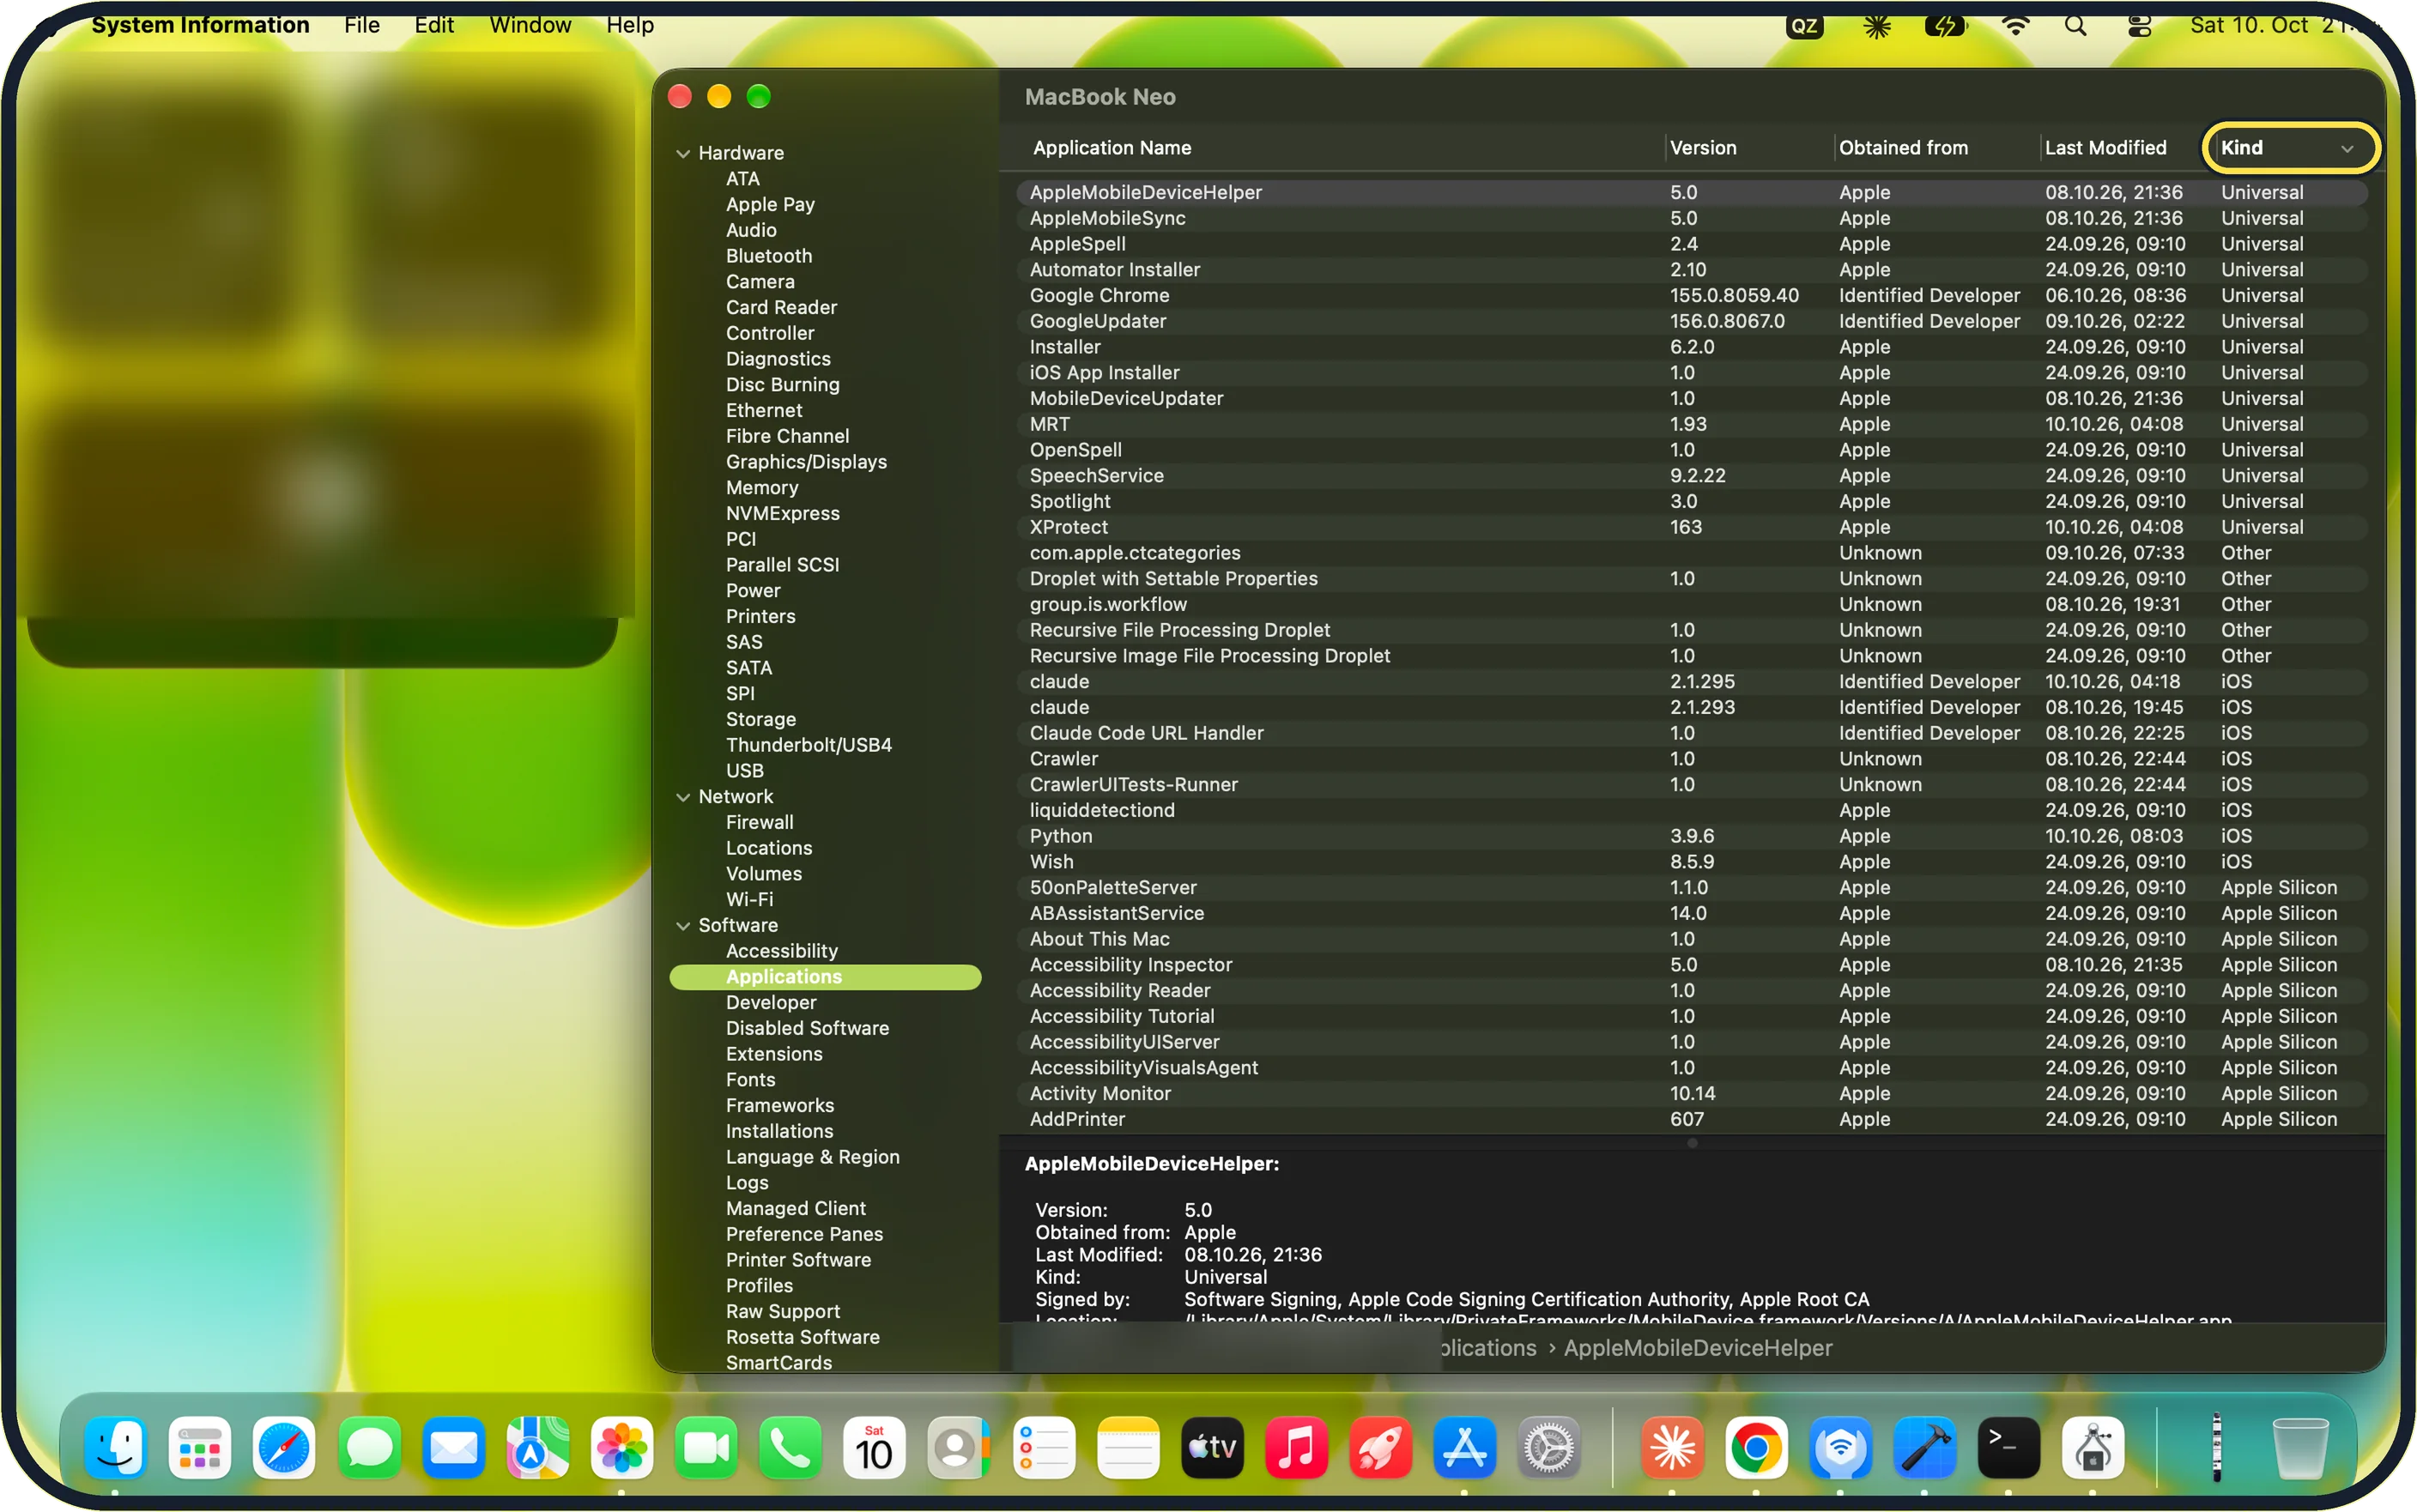Open Maps from the Dock
Image resolution: width=2417 pixels, height=1512 pixels.
(x=538, y=1447)
